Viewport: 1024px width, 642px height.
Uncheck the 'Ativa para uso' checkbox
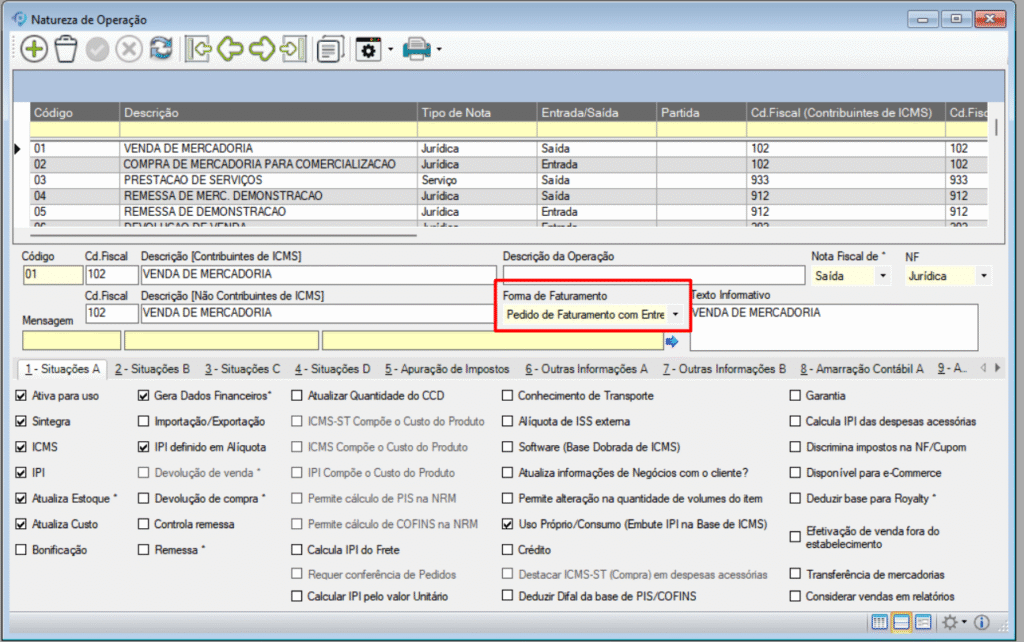click(21, 396)
